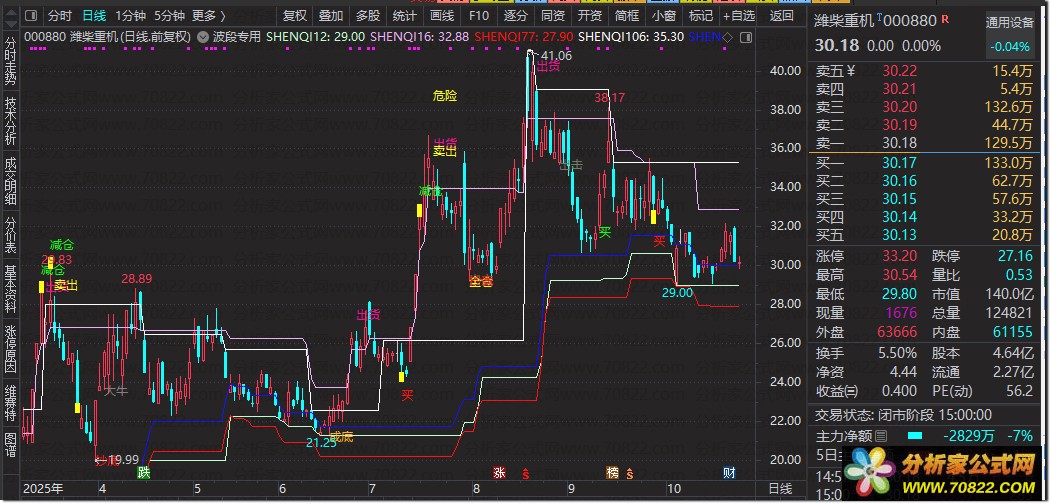Click the ¥ icon beside 卖五
The height and width of the screenshot is (504, 1052).
click(x=851, y=70)
